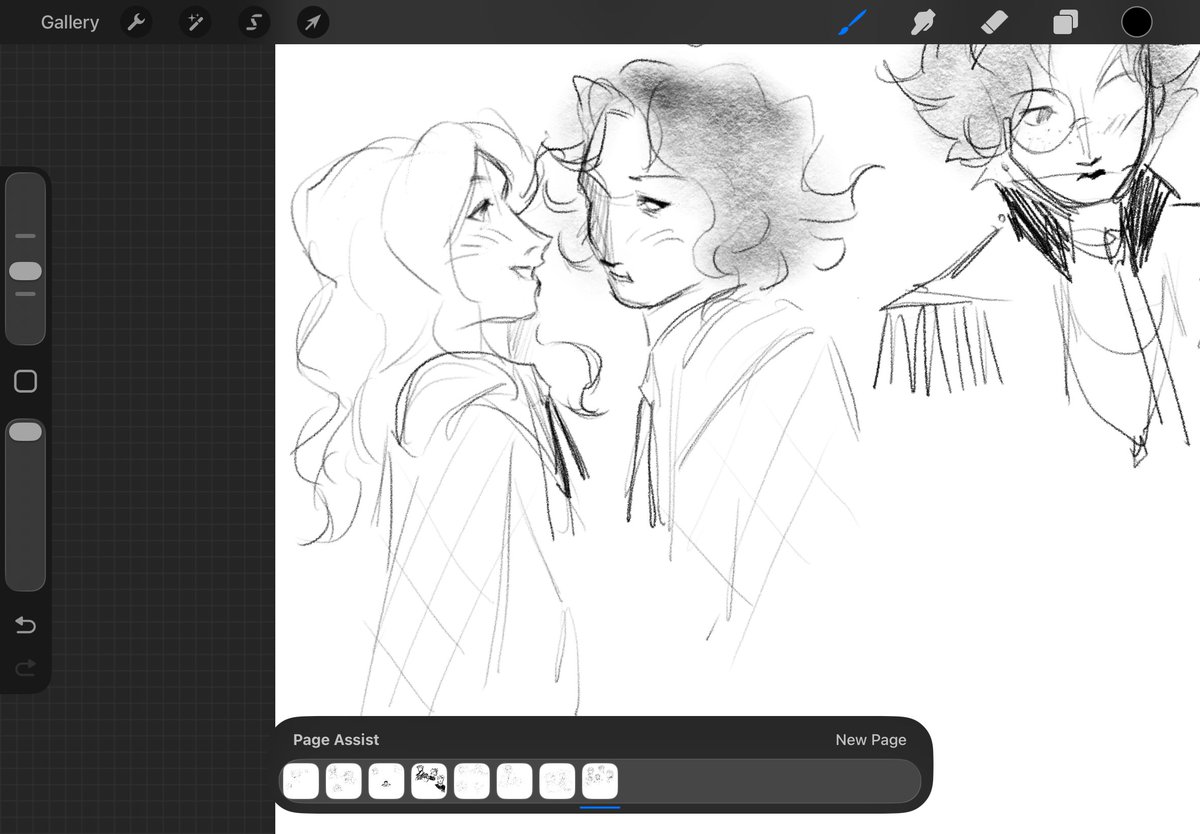
Task: Activate the Selection S-shaped tool
Action: (254, 22)
